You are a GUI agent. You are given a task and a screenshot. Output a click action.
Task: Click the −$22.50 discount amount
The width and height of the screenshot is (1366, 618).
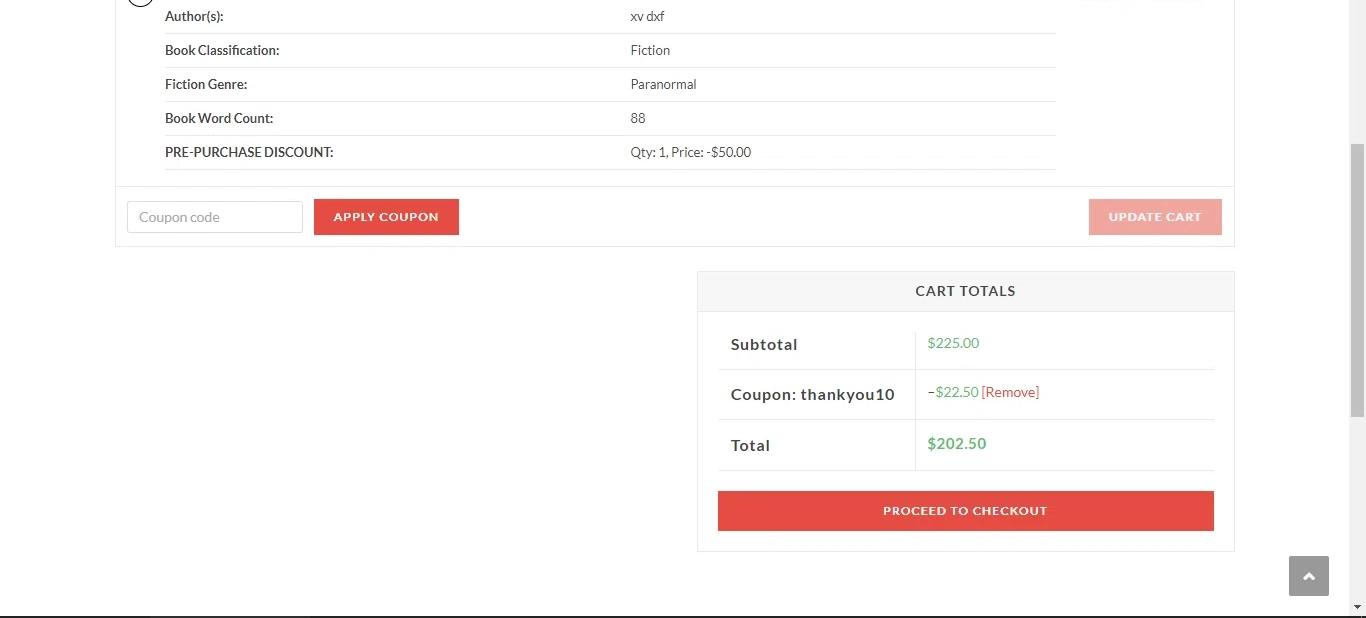pyautogui.click(x=953, y=392)
